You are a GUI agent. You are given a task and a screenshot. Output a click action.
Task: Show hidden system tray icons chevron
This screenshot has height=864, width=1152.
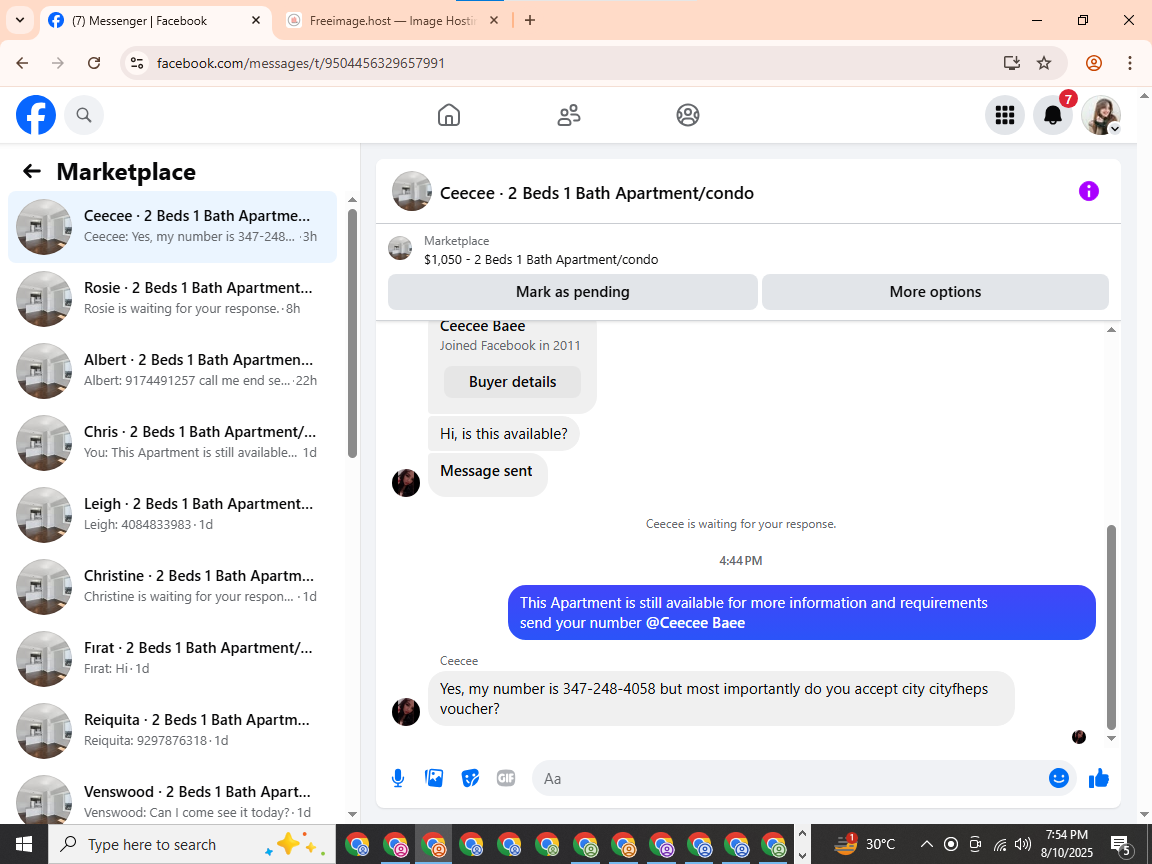point(926,844)
